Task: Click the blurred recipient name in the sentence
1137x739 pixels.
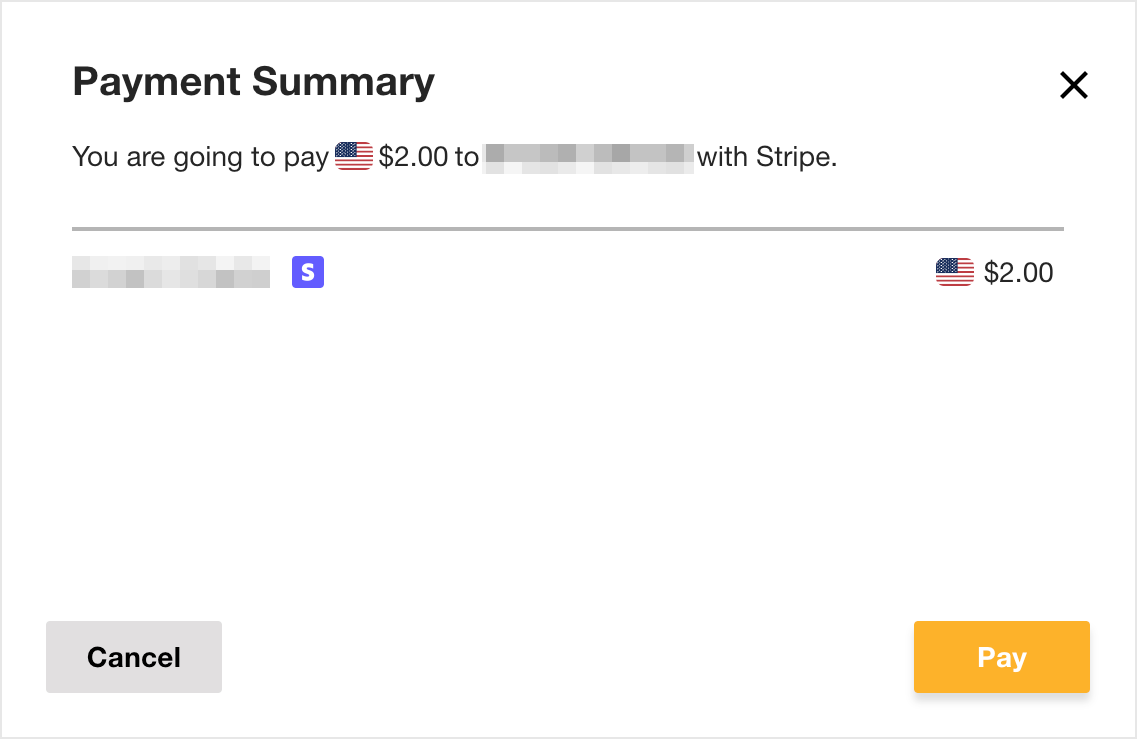Action: [x=589, y=158]
